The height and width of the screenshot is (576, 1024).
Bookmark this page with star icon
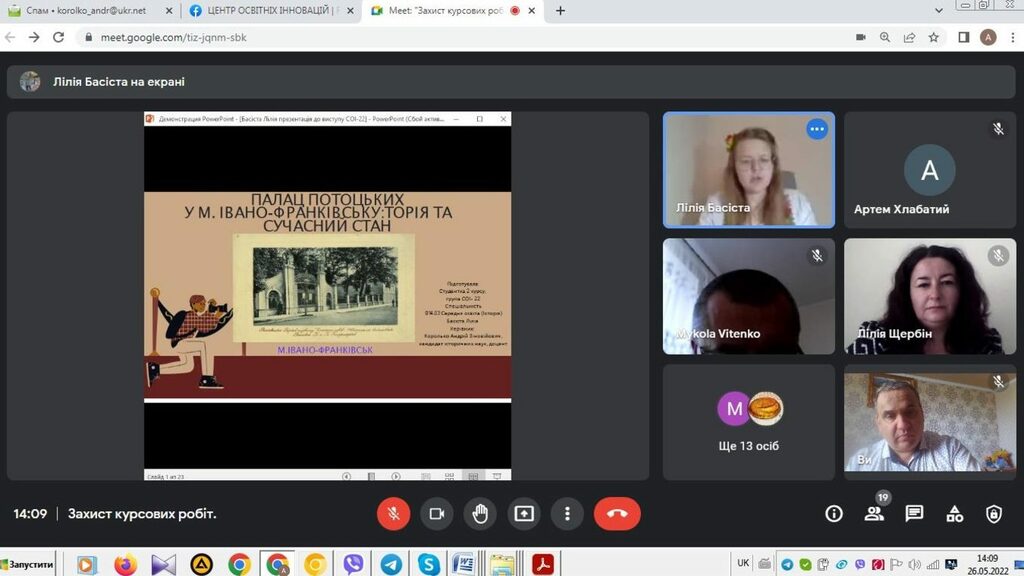click(x=933, y=37)
